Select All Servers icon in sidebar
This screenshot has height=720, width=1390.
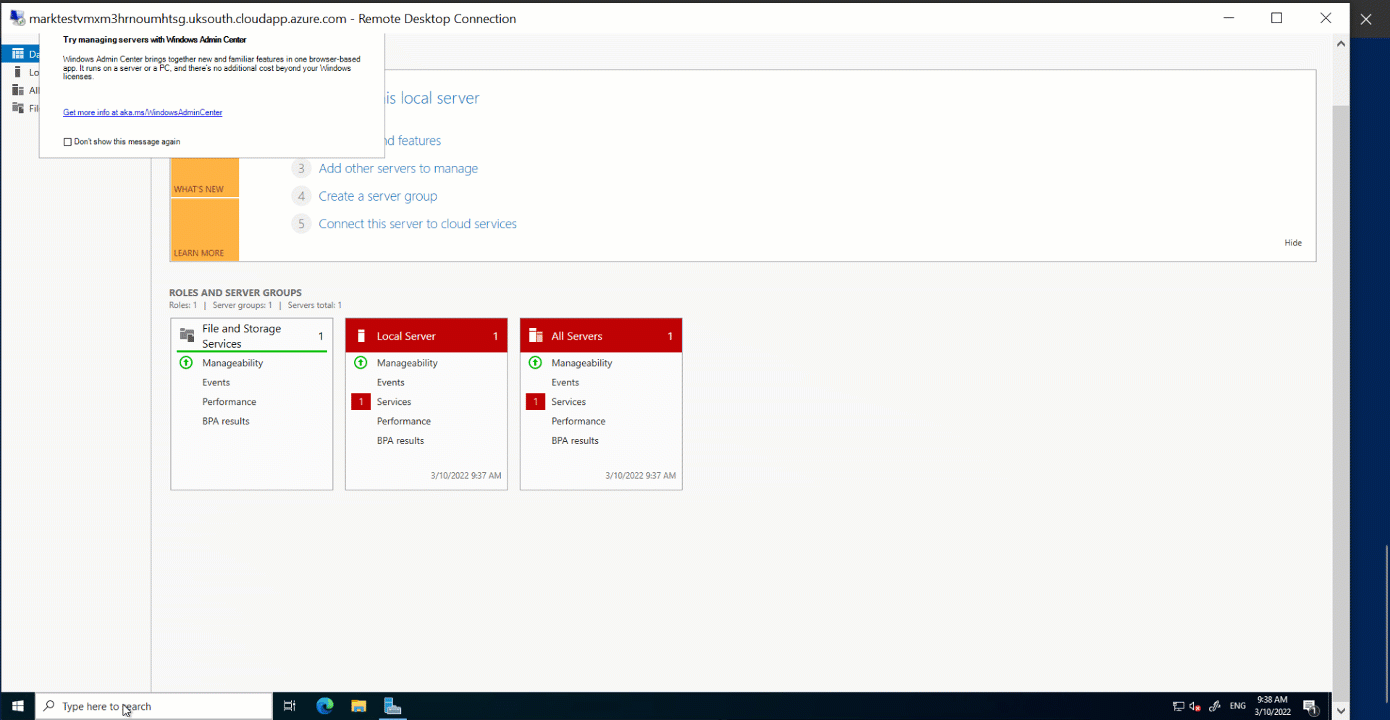[17, 90]
